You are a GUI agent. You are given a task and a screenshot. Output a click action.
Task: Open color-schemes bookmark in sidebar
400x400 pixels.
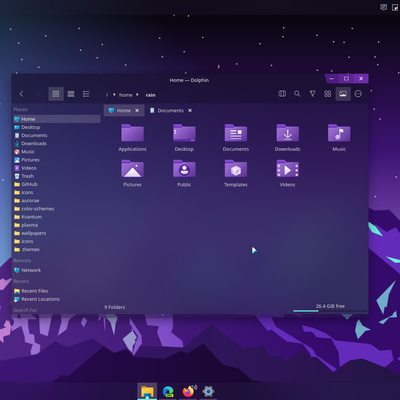click(x=57, y=209)
